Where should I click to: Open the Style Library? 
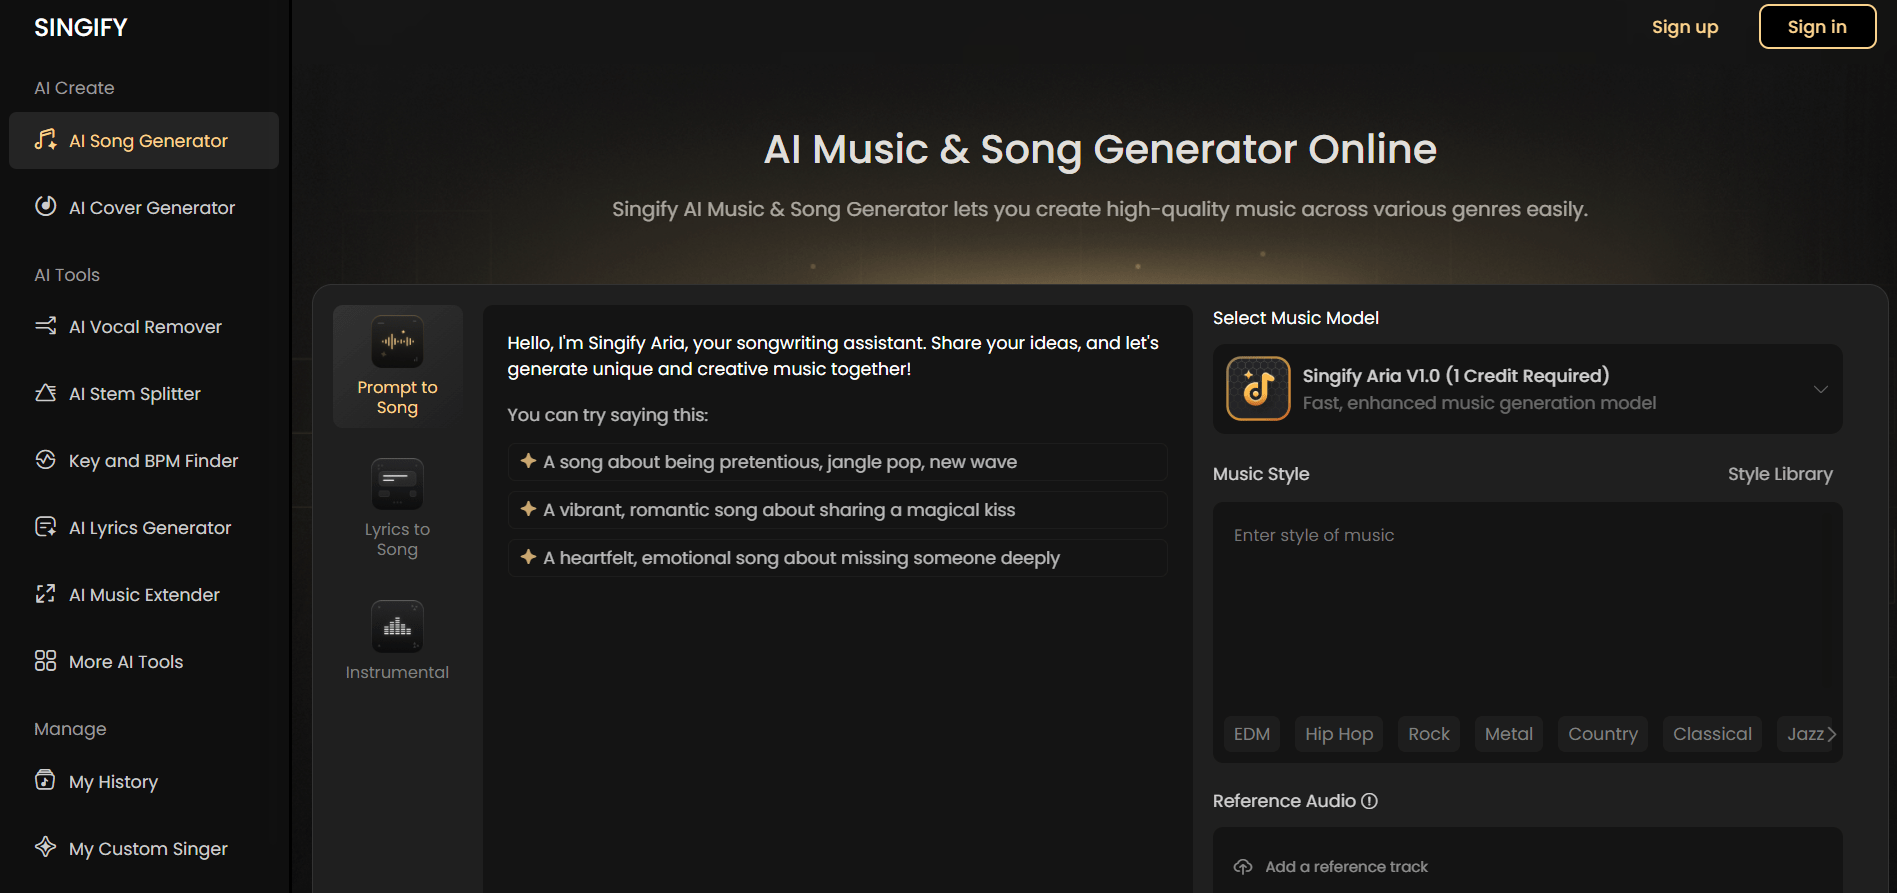[1780, 474]
